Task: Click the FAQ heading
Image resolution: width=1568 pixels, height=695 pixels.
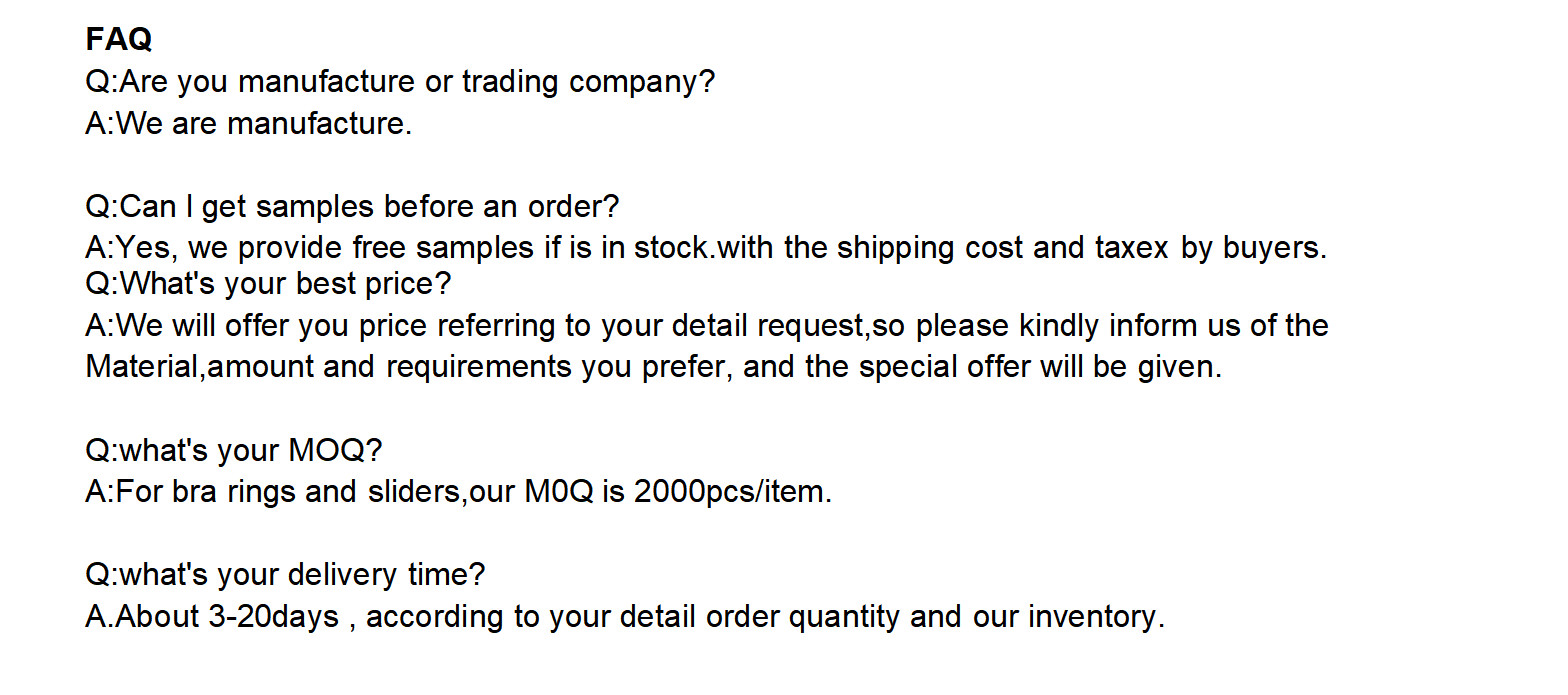Action: click(119, 39)
